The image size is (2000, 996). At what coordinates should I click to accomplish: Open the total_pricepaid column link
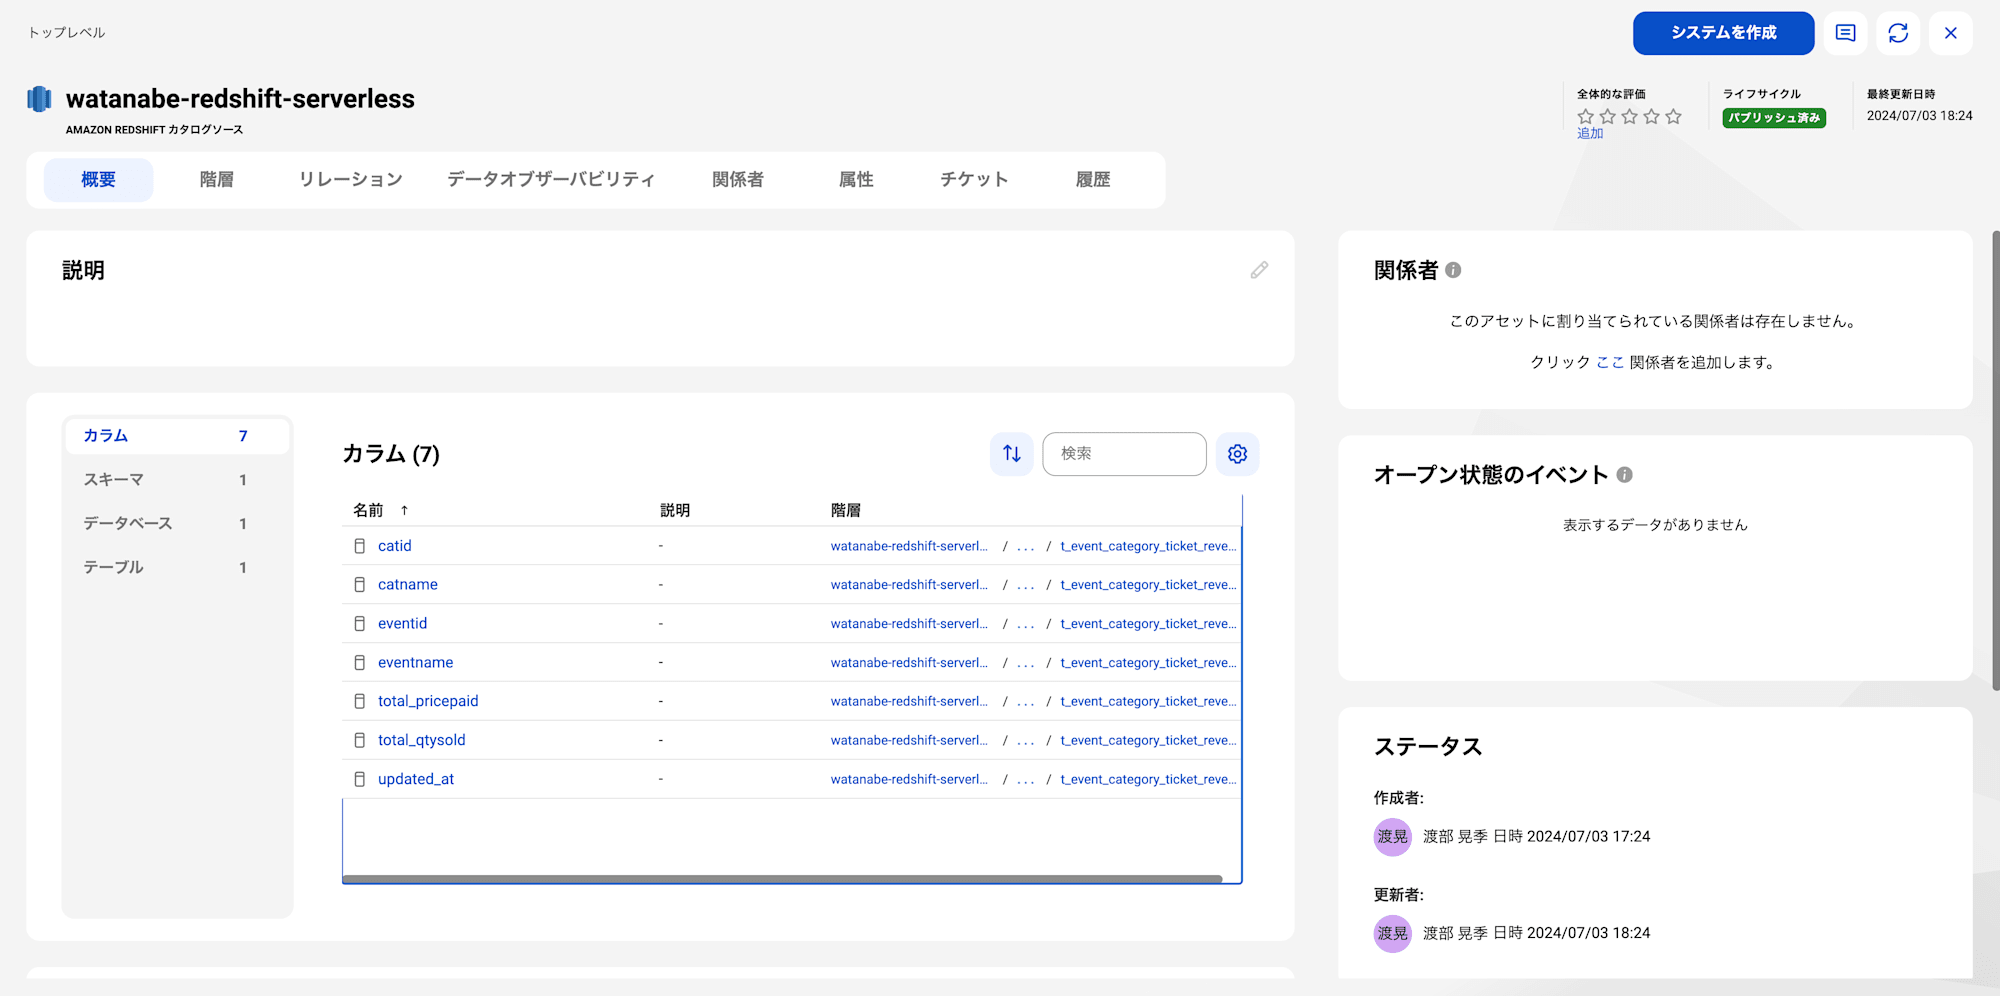coord(428,701)
